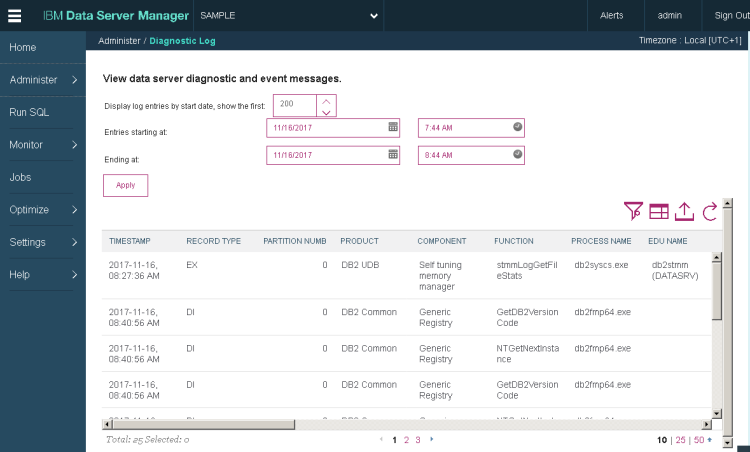The width and height of the screenshot is (750, 452).
Task: Expand the Optimize sidebar menu
Action: click(43, 210)
